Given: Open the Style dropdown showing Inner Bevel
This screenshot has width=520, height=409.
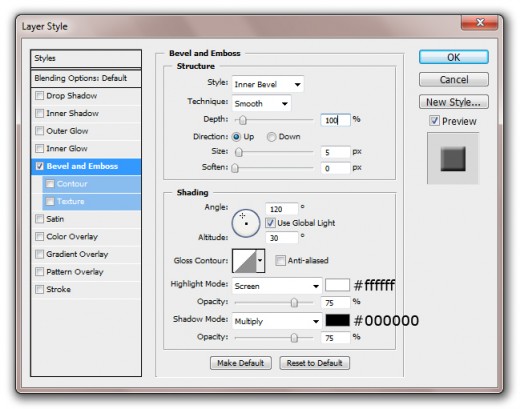Looking at the screenshot, I should point(268,84).
